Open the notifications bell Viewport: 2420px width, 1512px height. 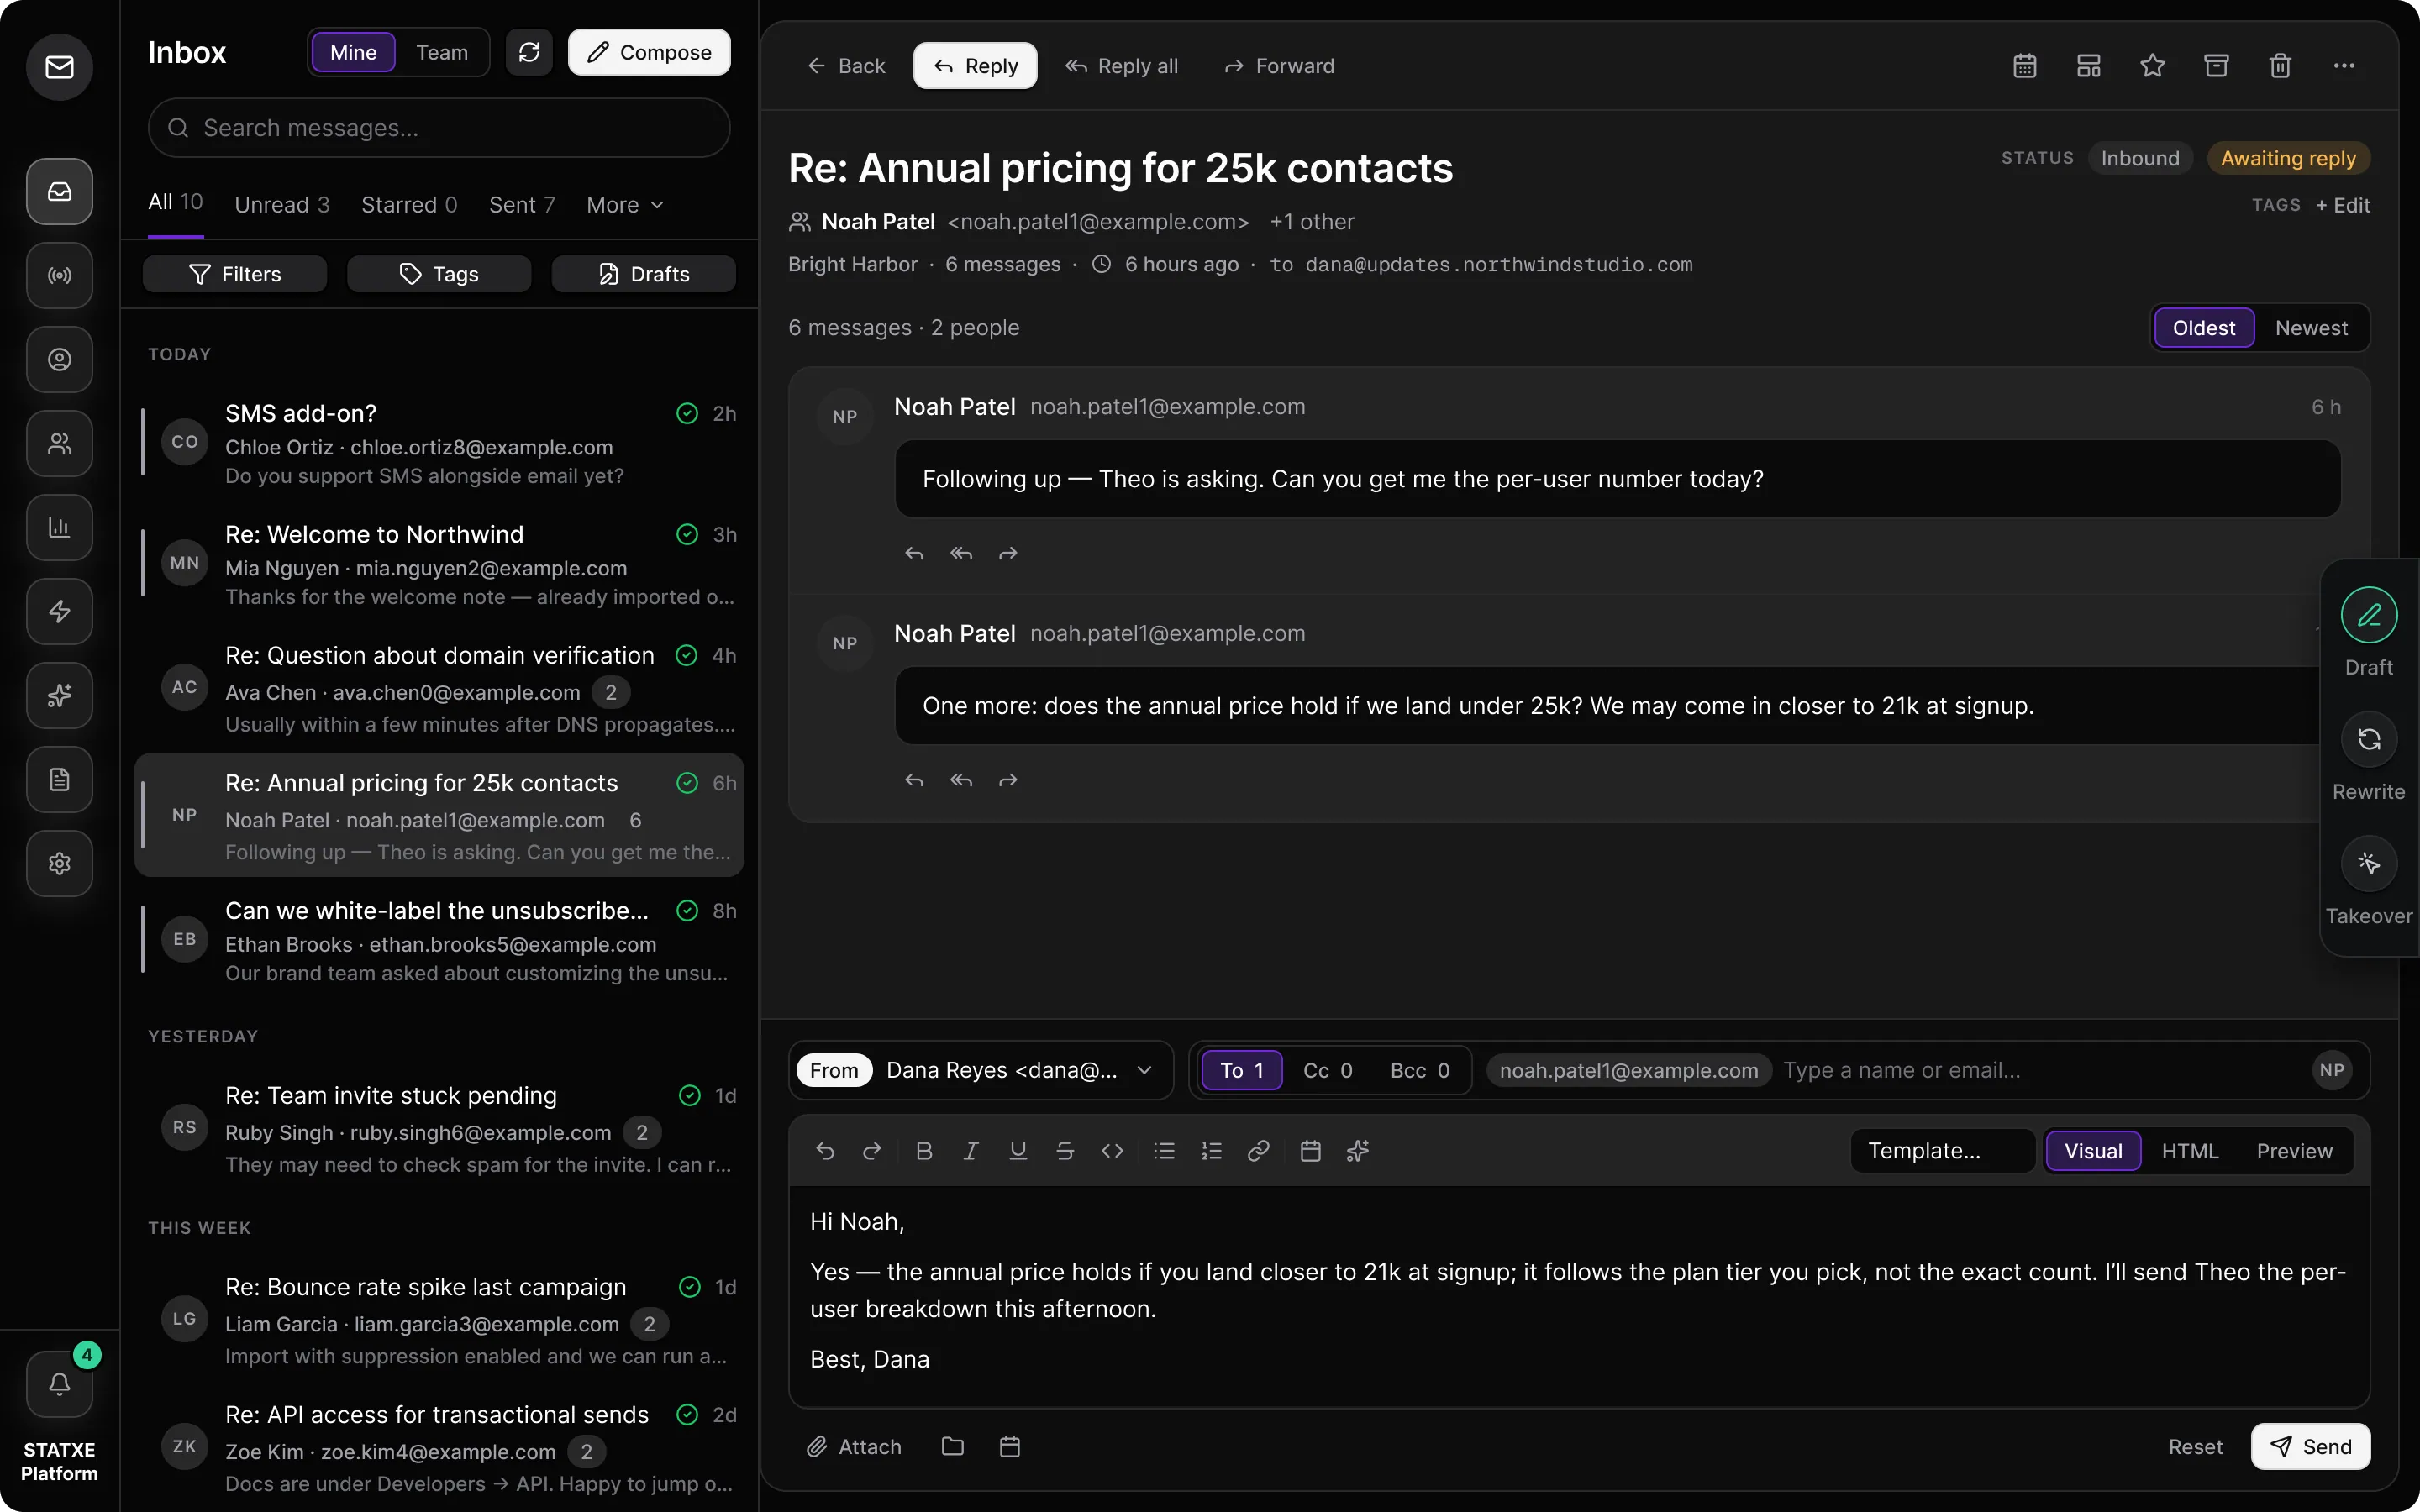point(60,1384)
